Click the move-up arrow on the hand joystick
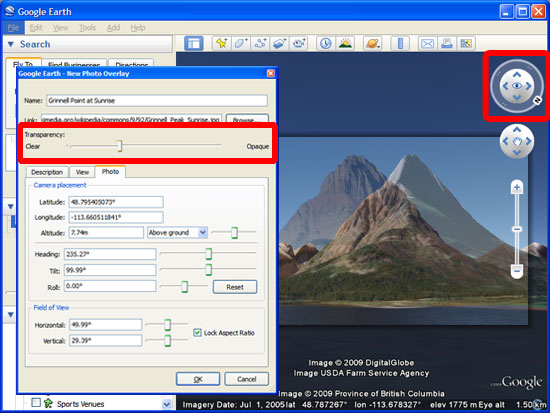550x413 pixels. tap(517, 130)
